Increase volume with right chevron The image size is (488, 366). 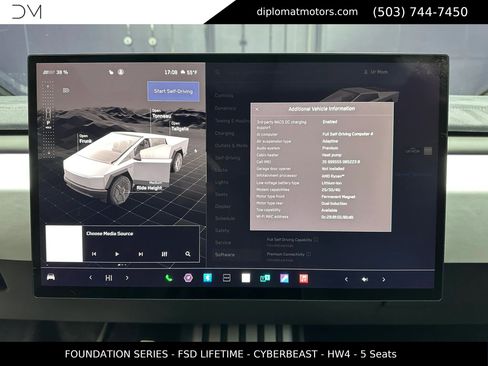point(384,279)
